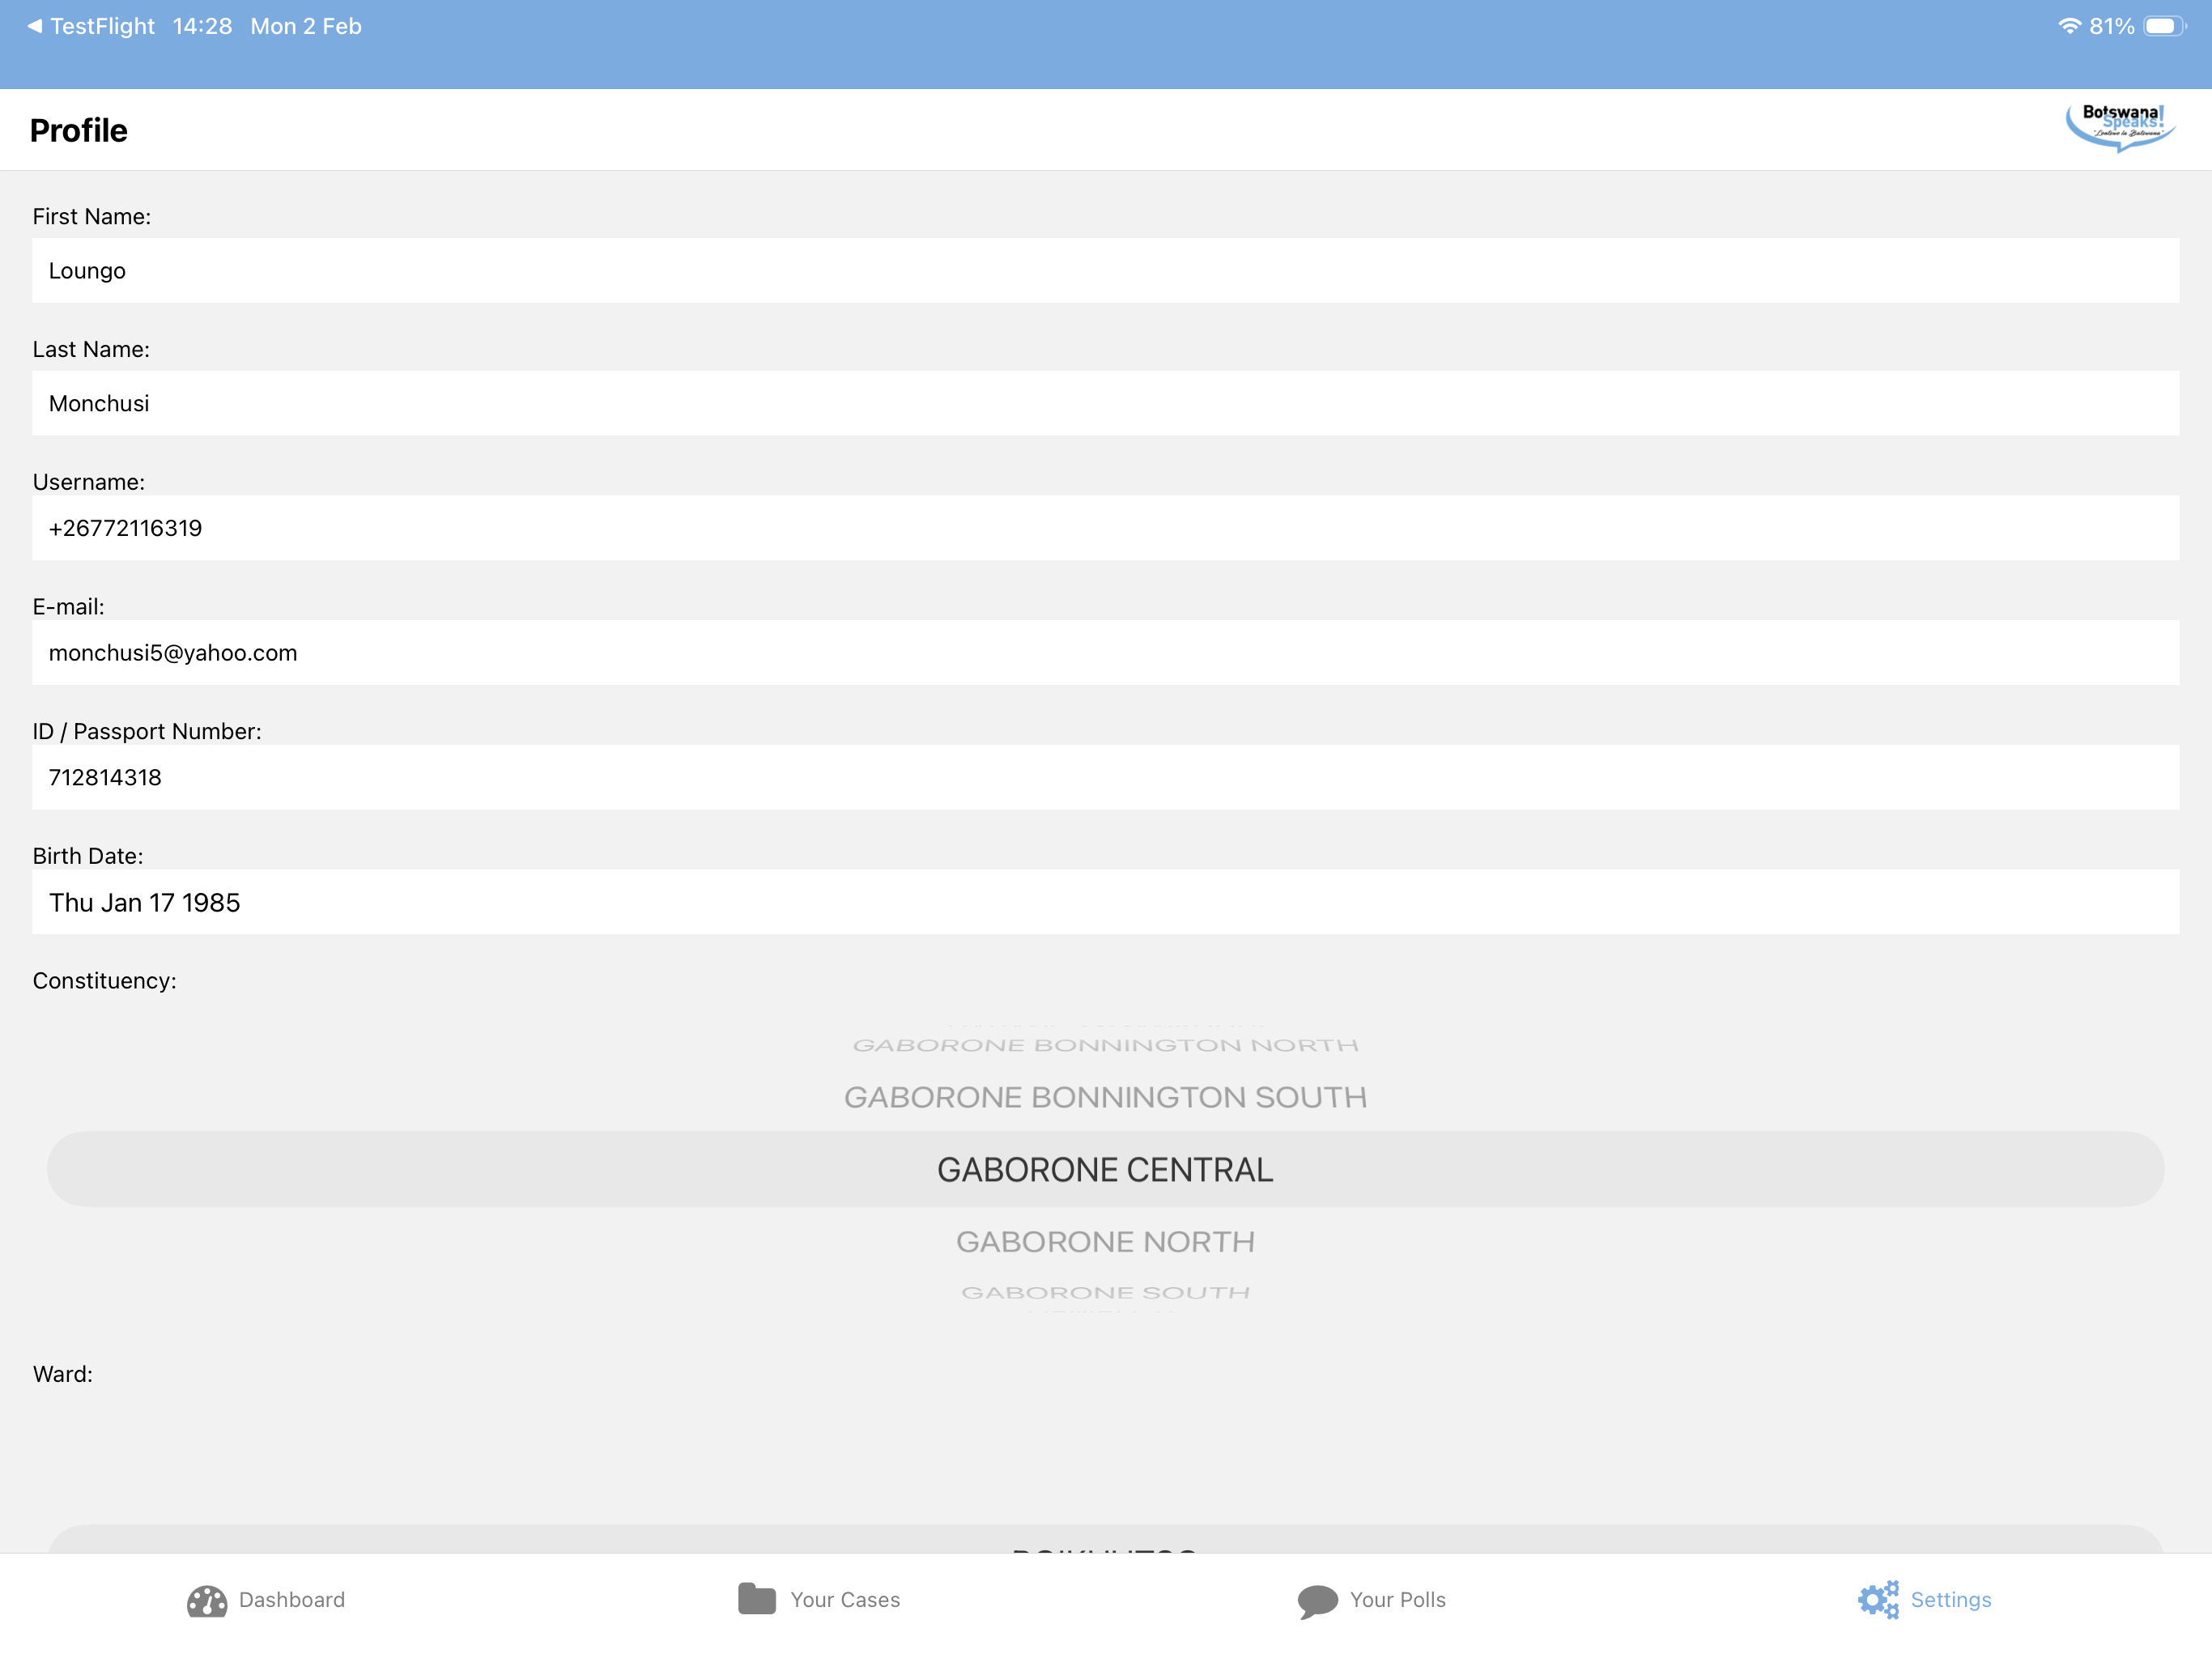Tap the 14:28 clock in status bar
The height and width of the screenshot is (1658, 2212).
point(202,26)
